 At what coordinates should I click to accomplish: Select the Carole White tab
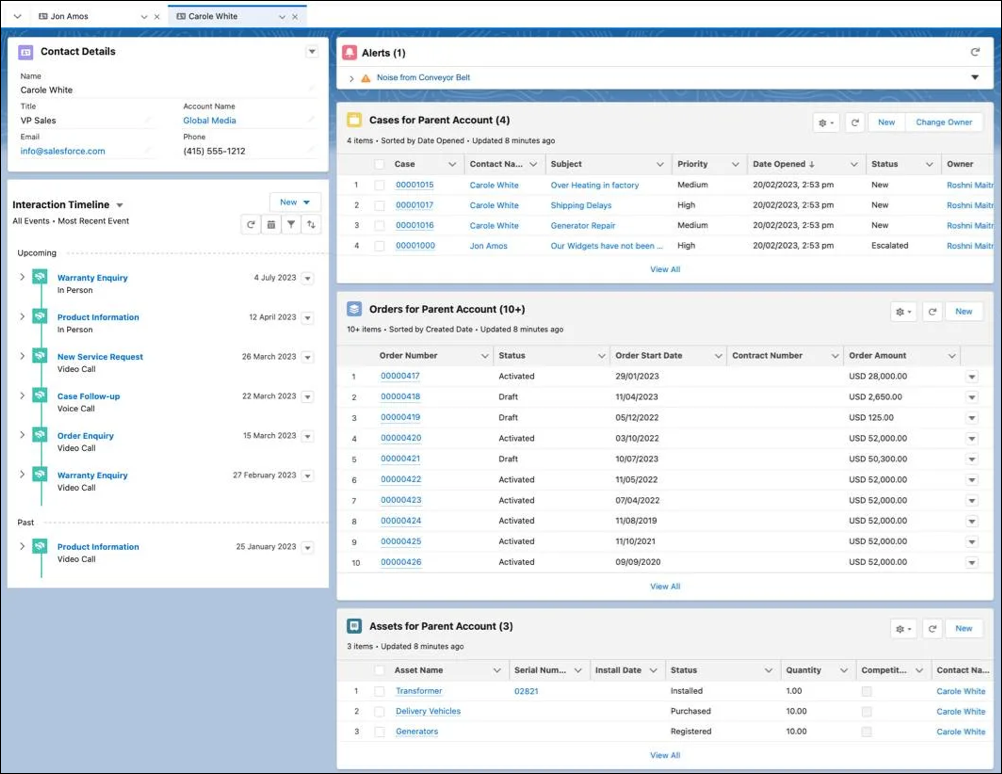pyautogui.click(x=213, y=17)
